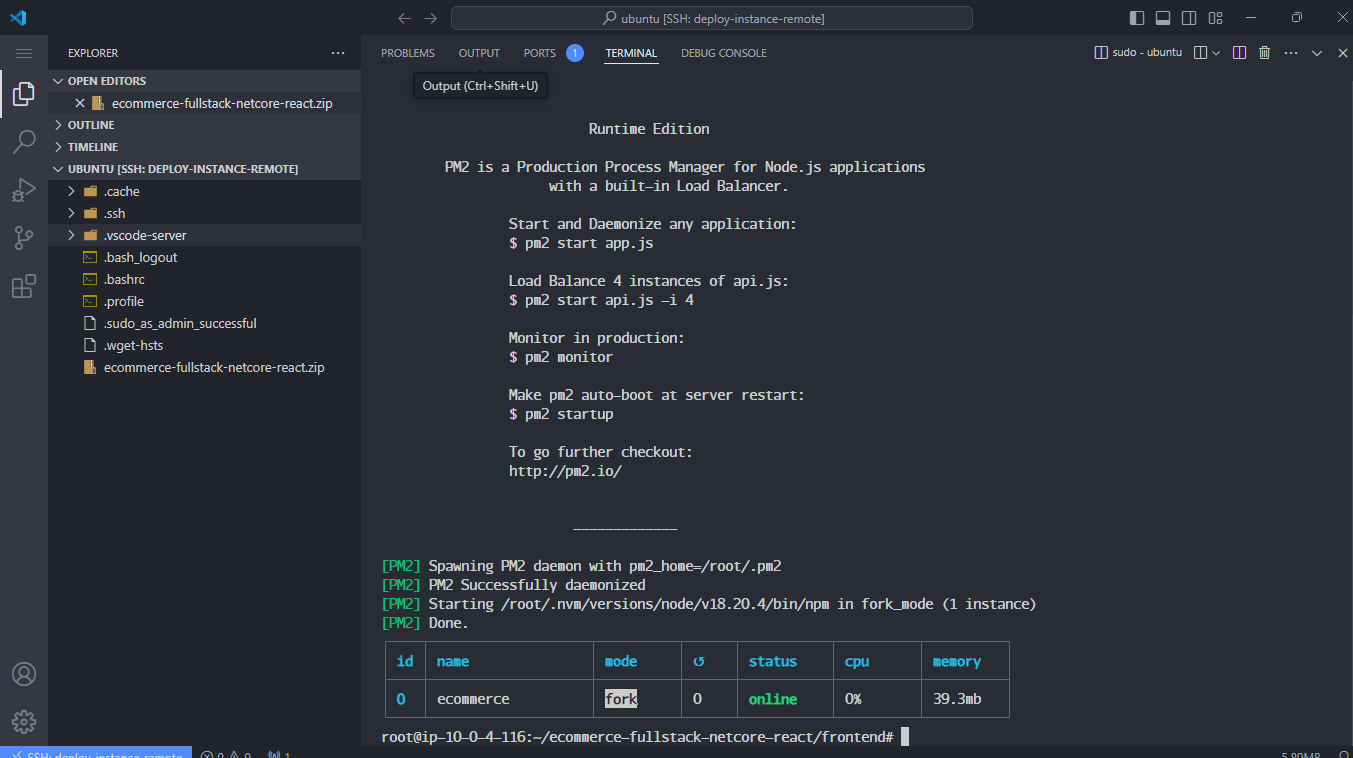Click 'ecommerce' process name in table
This screenshot has width=1353, height=758.
tap(473, 699)
